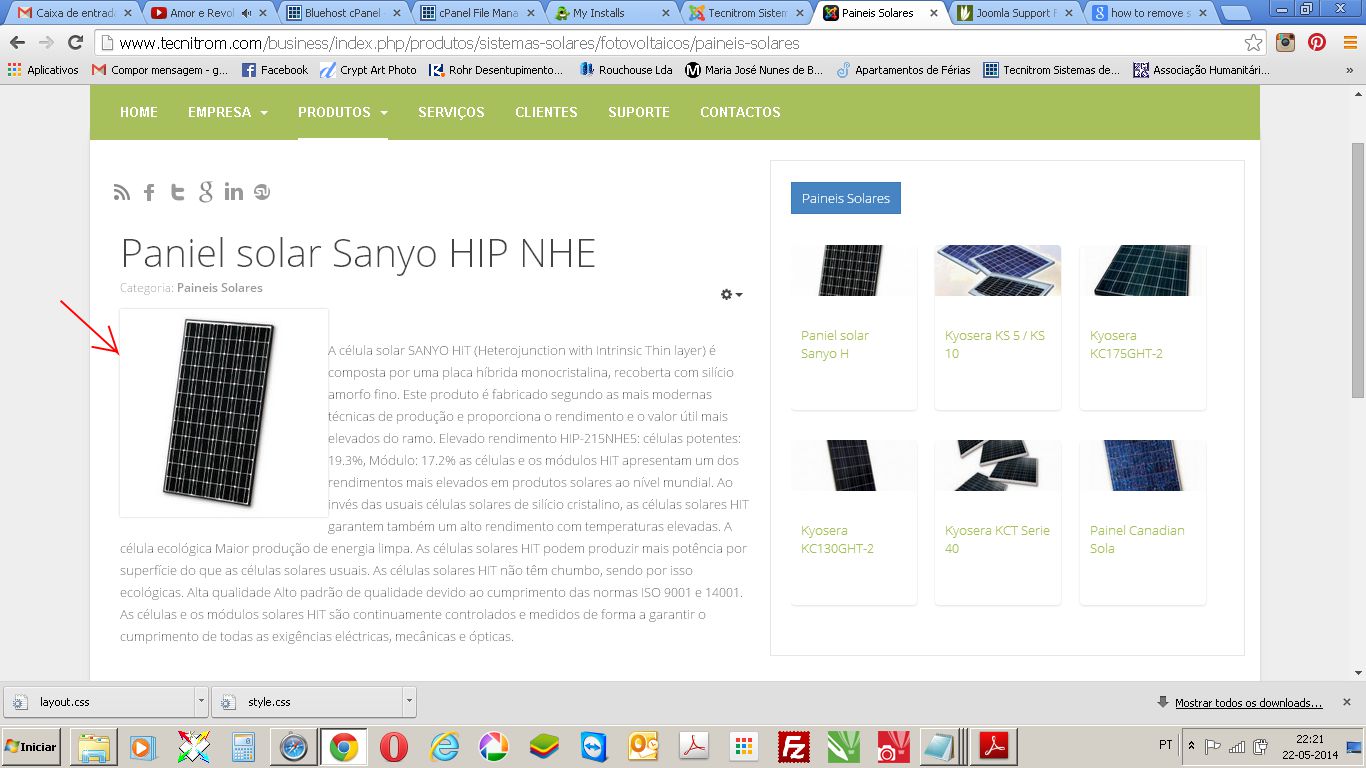Viewport: 1366px width, 768px height.
Task: Open the Aplicativos apps shortcut
Action: 43,70
